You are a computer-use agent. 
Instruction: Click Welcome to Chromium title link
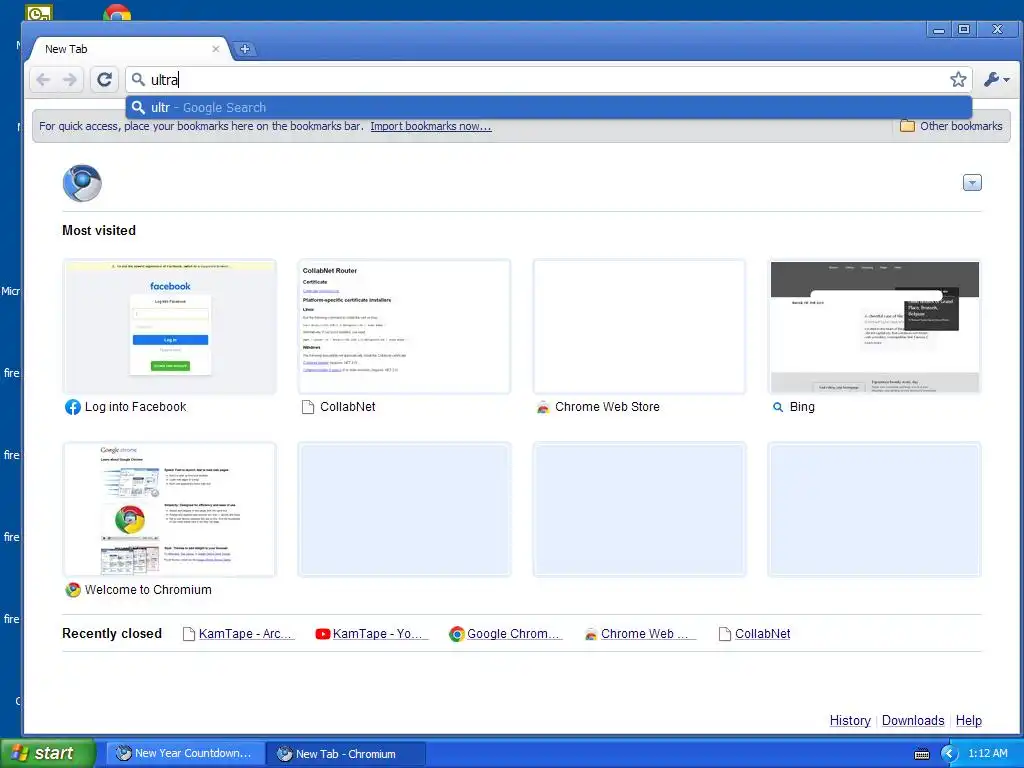tap(148, 590)
